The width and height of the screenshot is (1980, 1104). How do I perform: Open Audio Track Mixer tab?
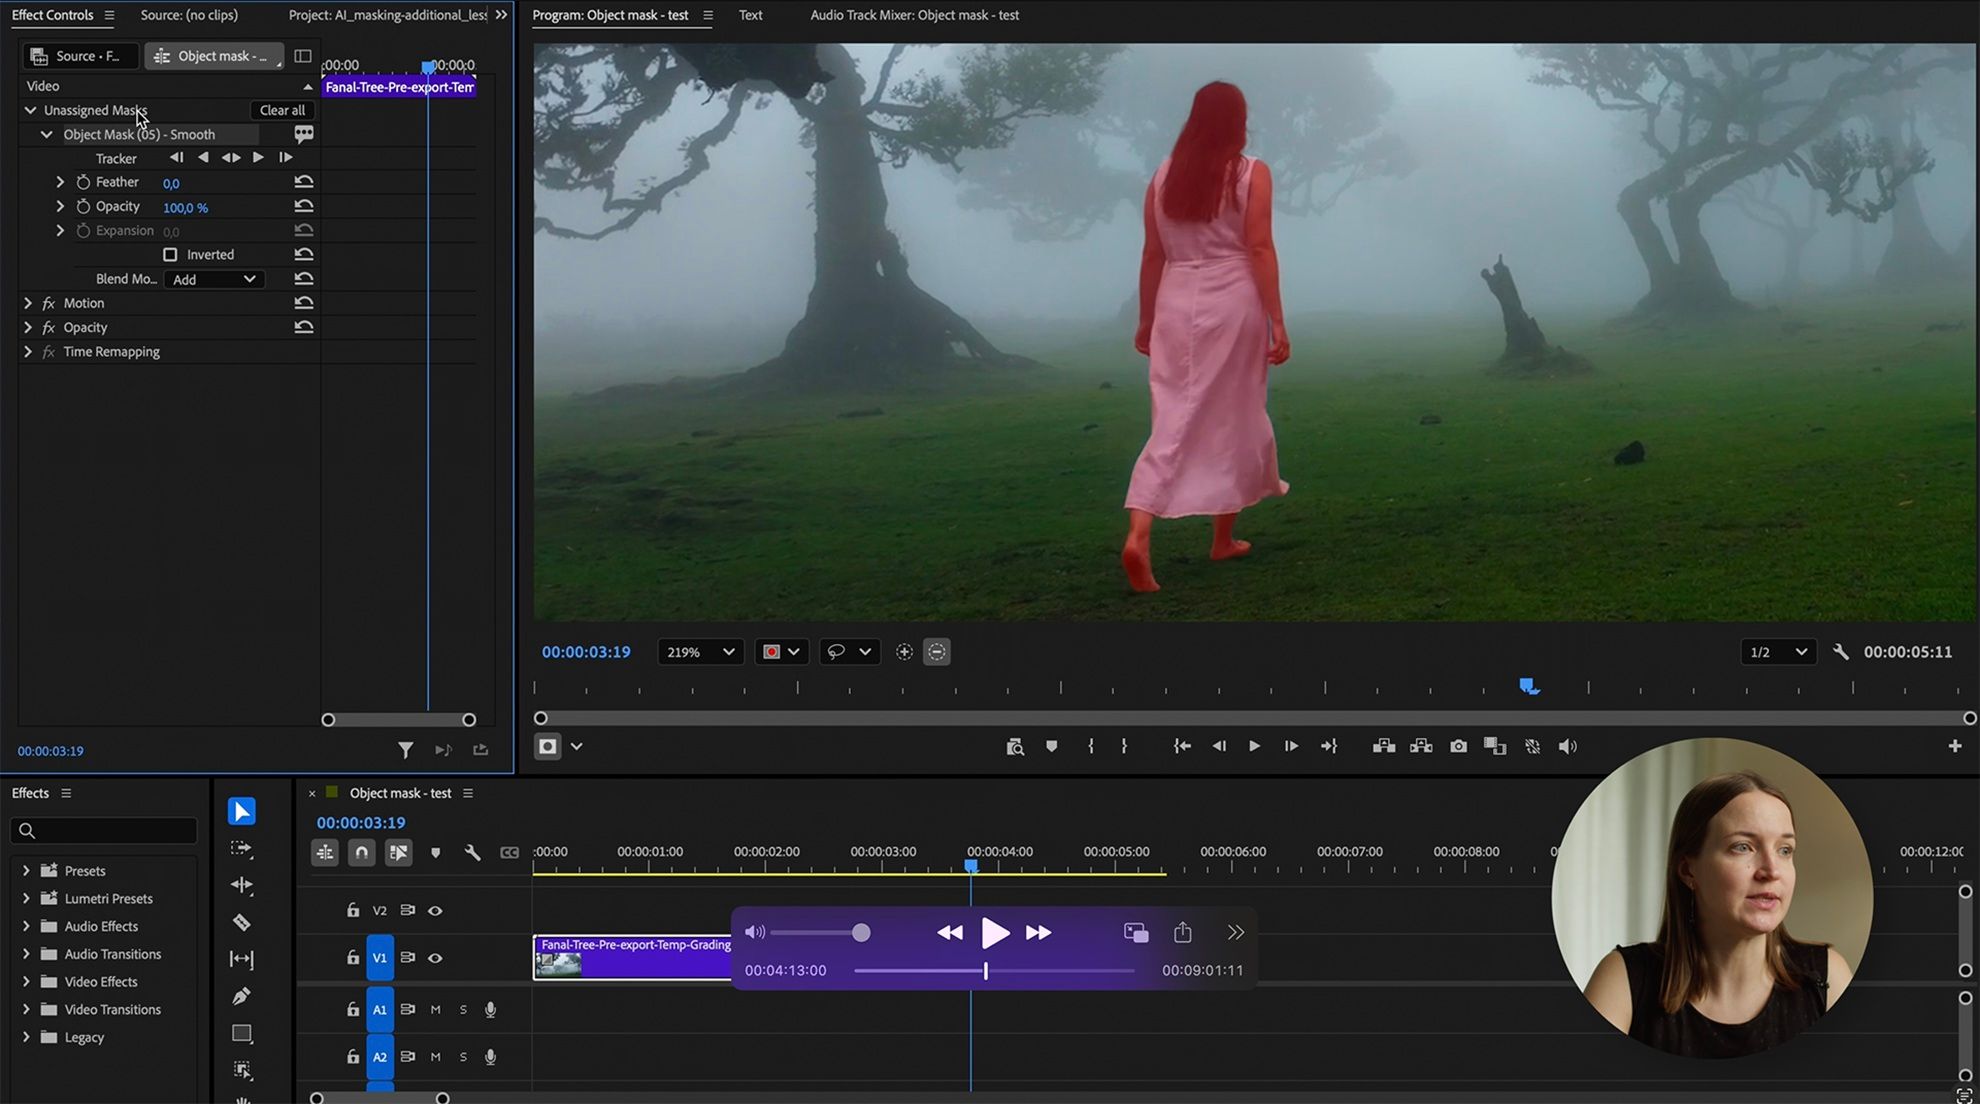point(914,15)
